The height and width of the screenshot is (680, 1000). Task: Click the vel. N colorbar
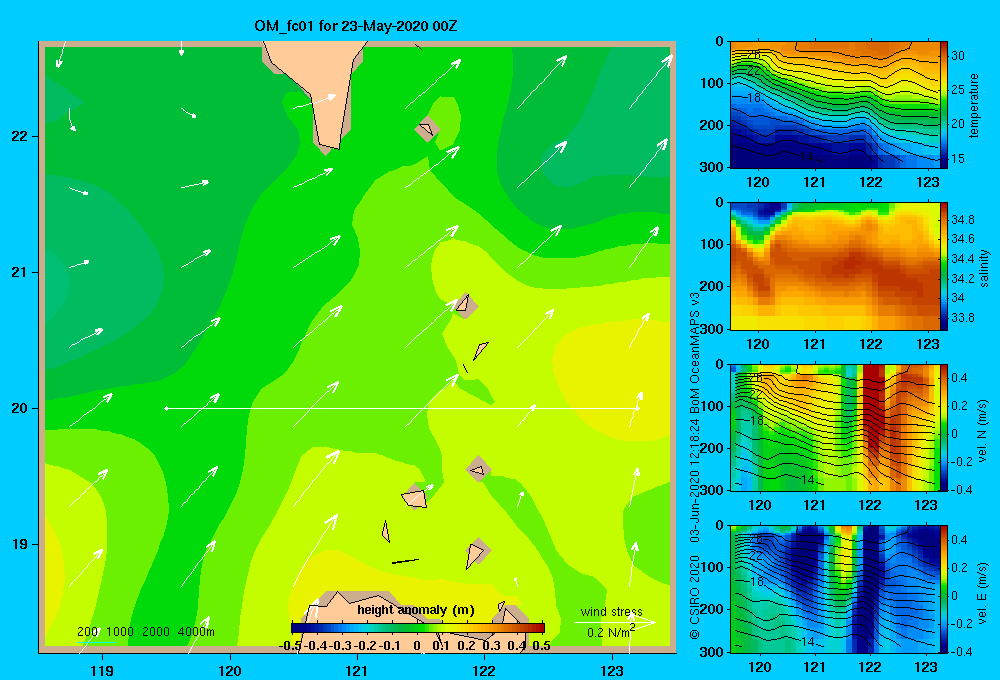point(944,427)
